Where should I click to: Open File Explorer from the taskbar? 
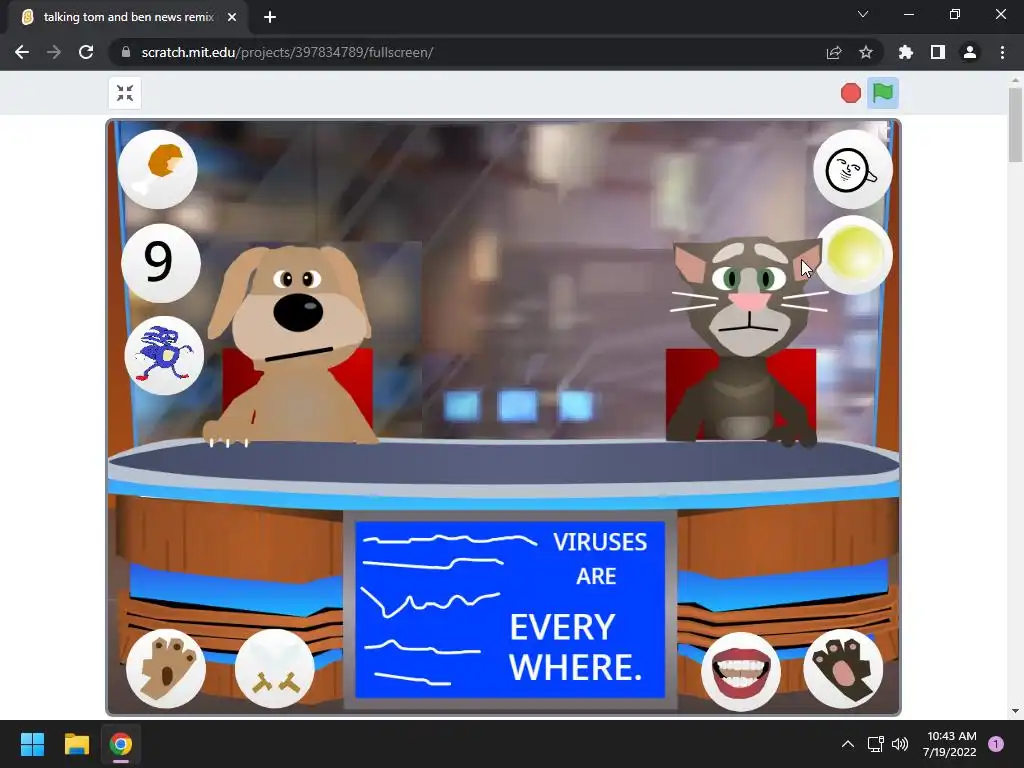click(x=76, y=744)
